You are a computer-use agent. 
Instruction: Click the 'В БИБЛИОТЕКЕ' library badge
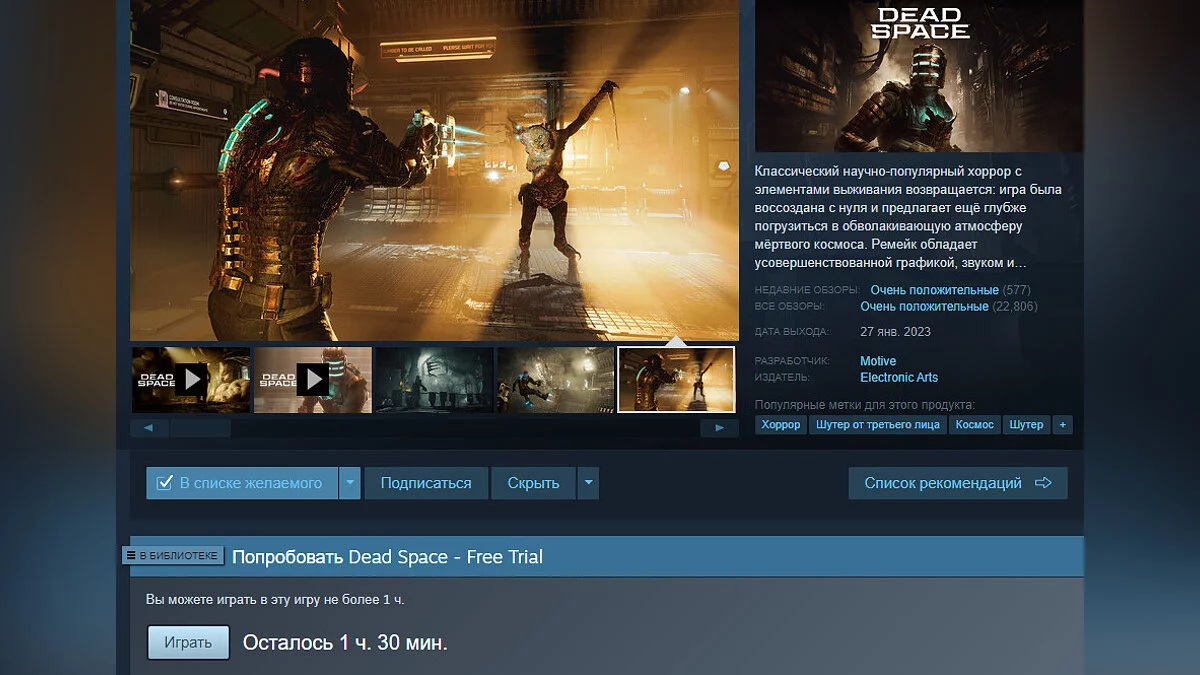(x=172, y=555)
